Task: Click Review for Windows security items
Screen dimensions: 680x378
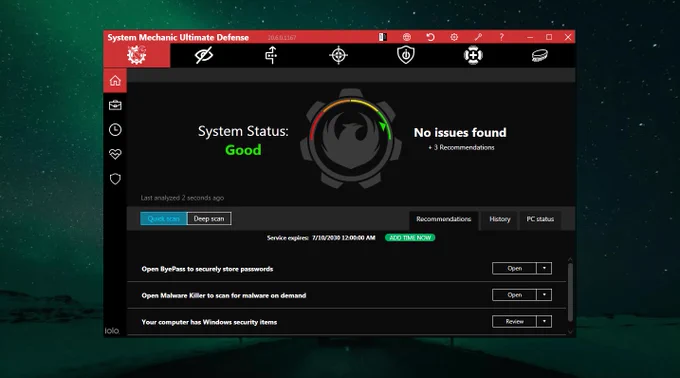Action: [514, 321]
